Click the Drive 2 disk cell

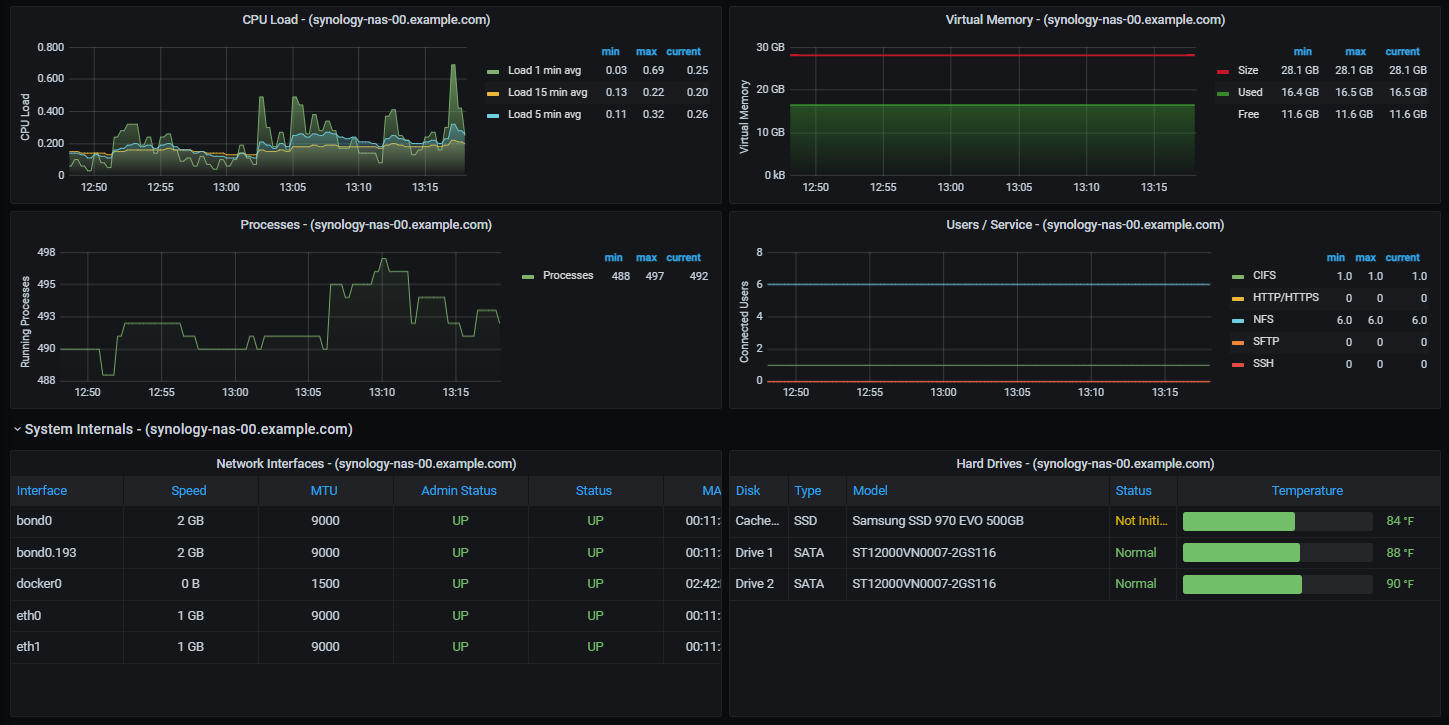(759, 584)
